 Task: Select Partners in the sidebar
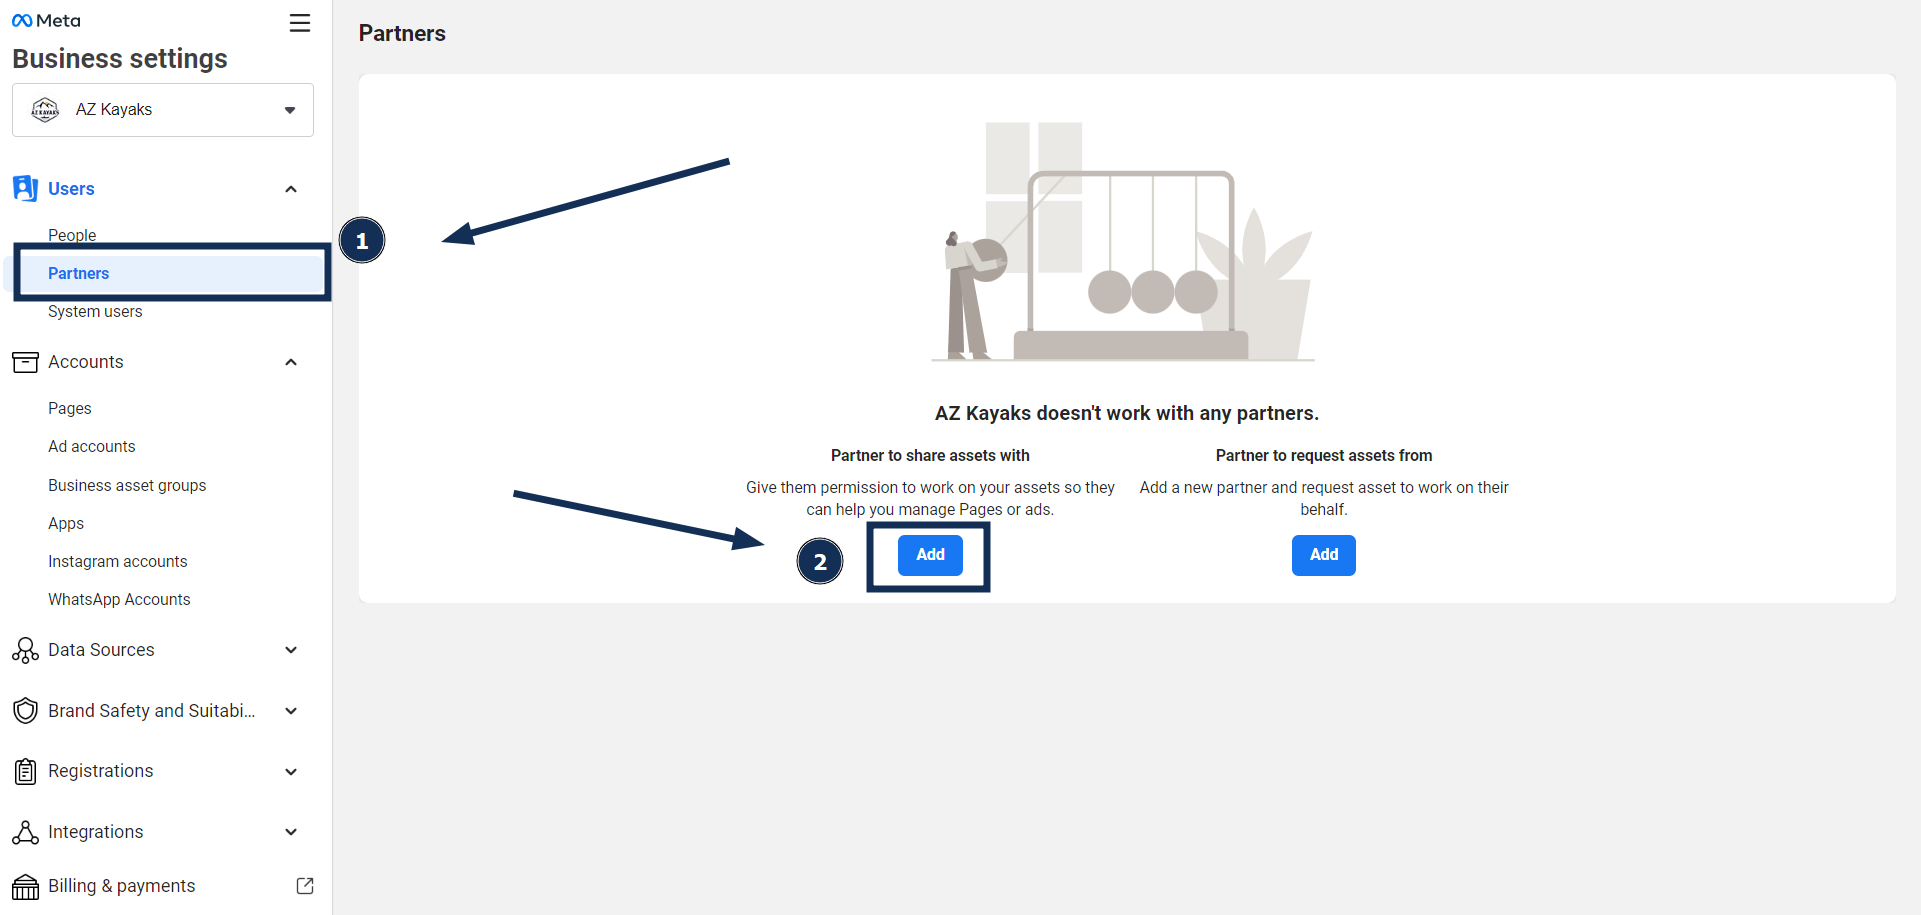(x=166, y=273)
